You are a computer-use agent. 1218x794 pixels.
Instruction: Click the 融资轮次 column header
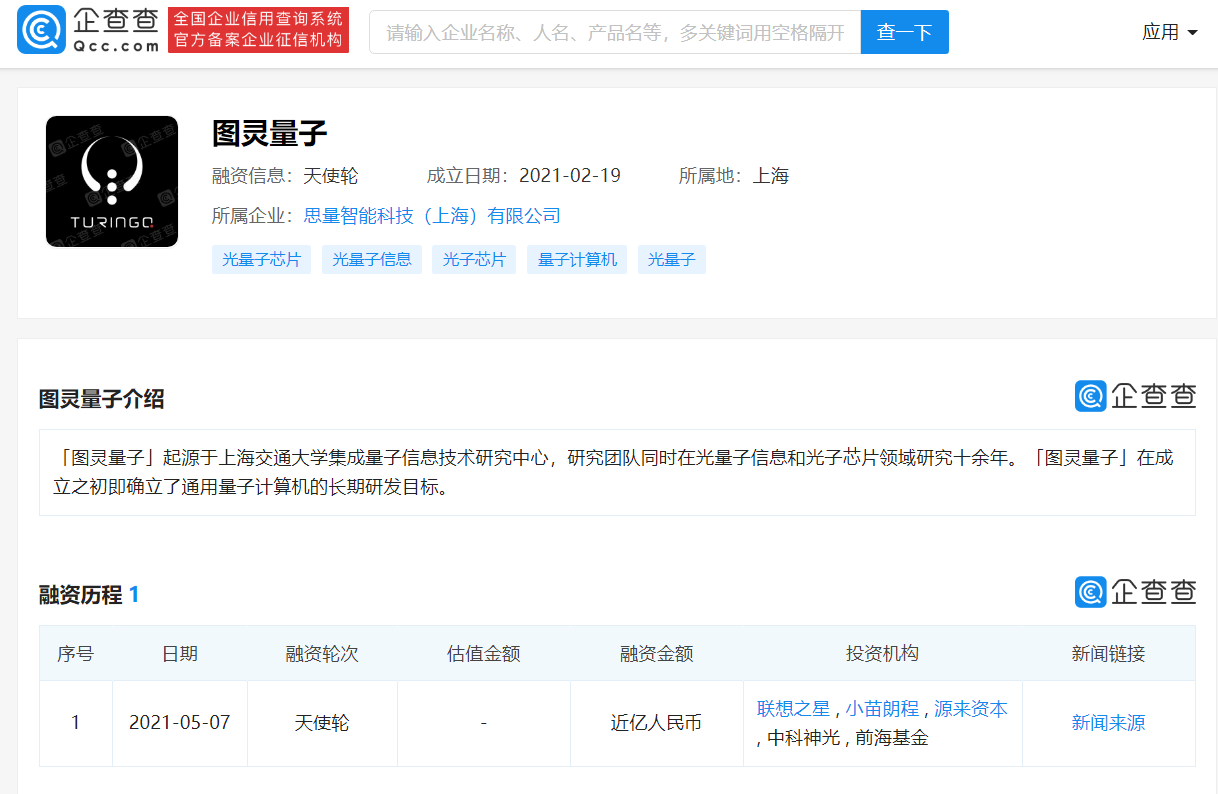(x=322, y=654)
